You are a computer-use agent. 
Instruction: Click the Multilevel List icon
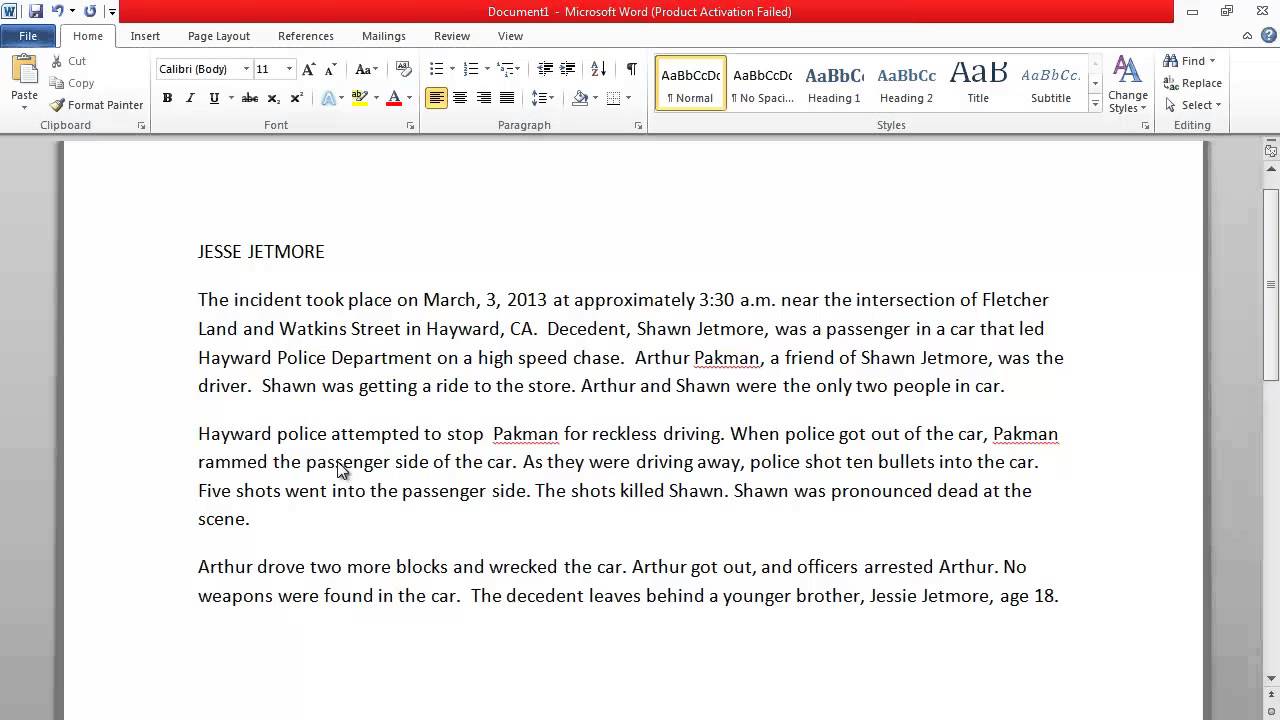click(506, 69)
